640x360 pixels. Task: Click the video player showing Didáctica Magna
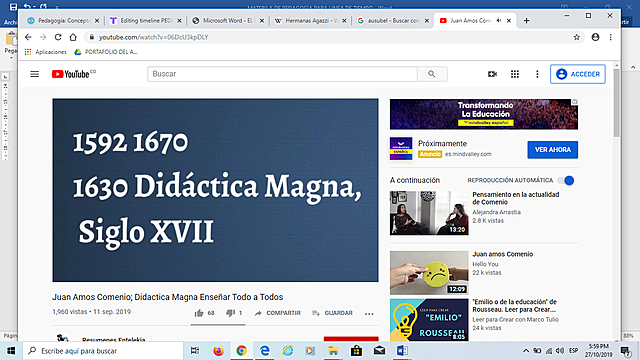215,190
